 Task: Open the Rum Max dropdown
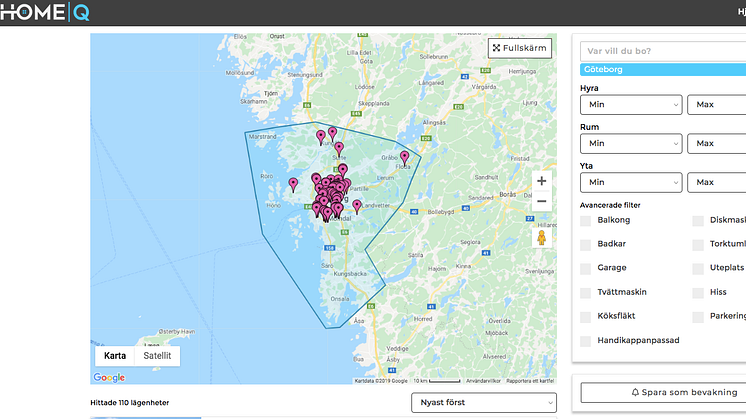pos(717,144)
